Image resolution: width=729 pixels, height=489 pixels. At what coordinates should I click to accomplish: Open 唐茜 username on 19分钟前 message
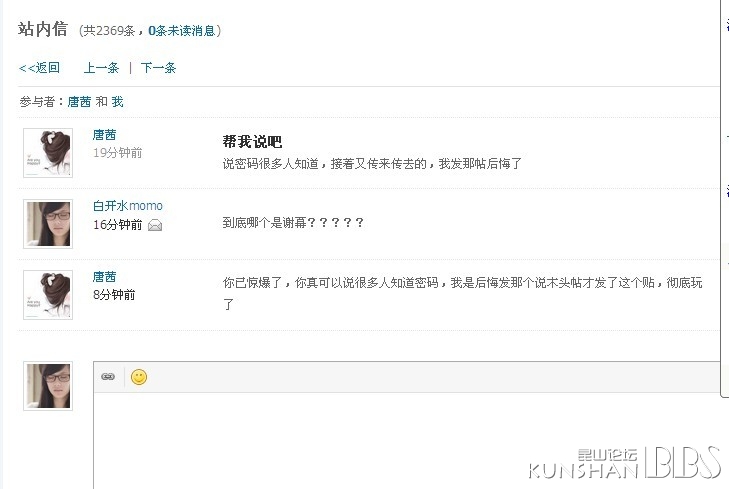[105, 135]
